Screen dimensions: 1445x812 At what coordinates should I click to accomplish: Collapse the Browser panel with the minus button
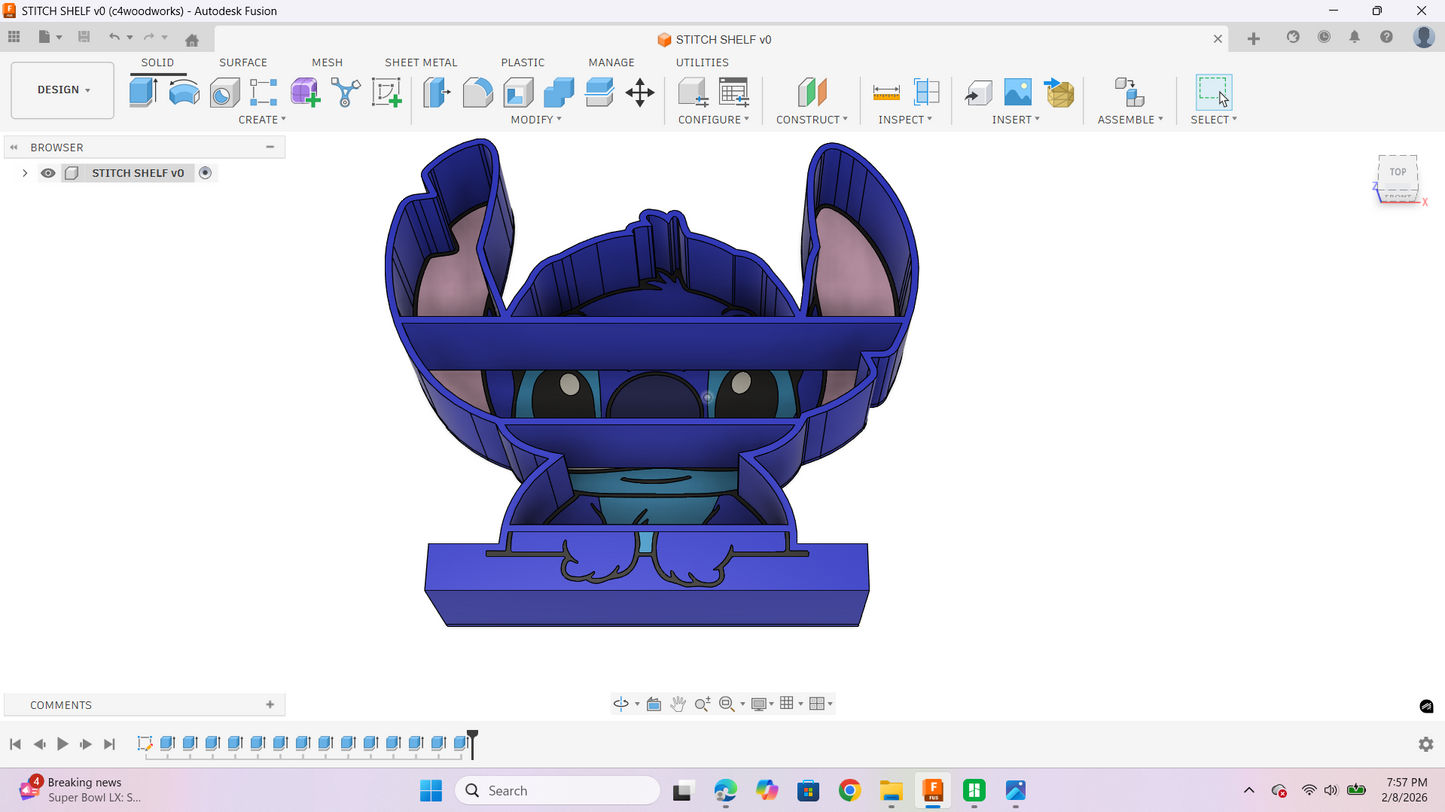pos(270,147)
